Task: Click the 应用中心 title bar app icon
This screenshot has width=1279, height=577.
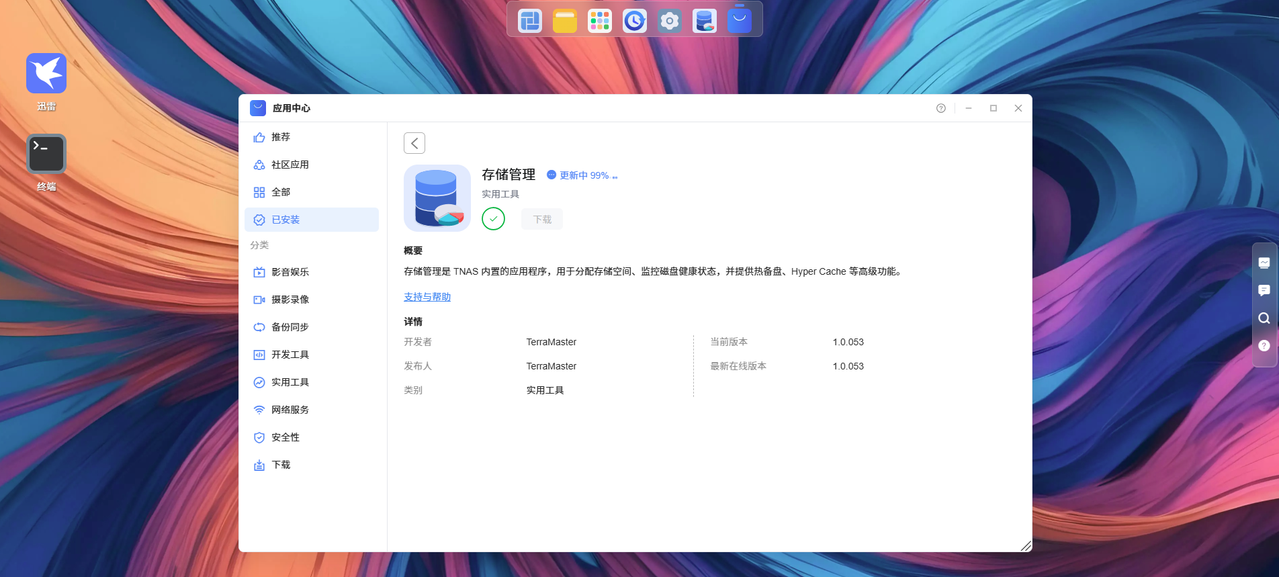Action: (258, 108)
